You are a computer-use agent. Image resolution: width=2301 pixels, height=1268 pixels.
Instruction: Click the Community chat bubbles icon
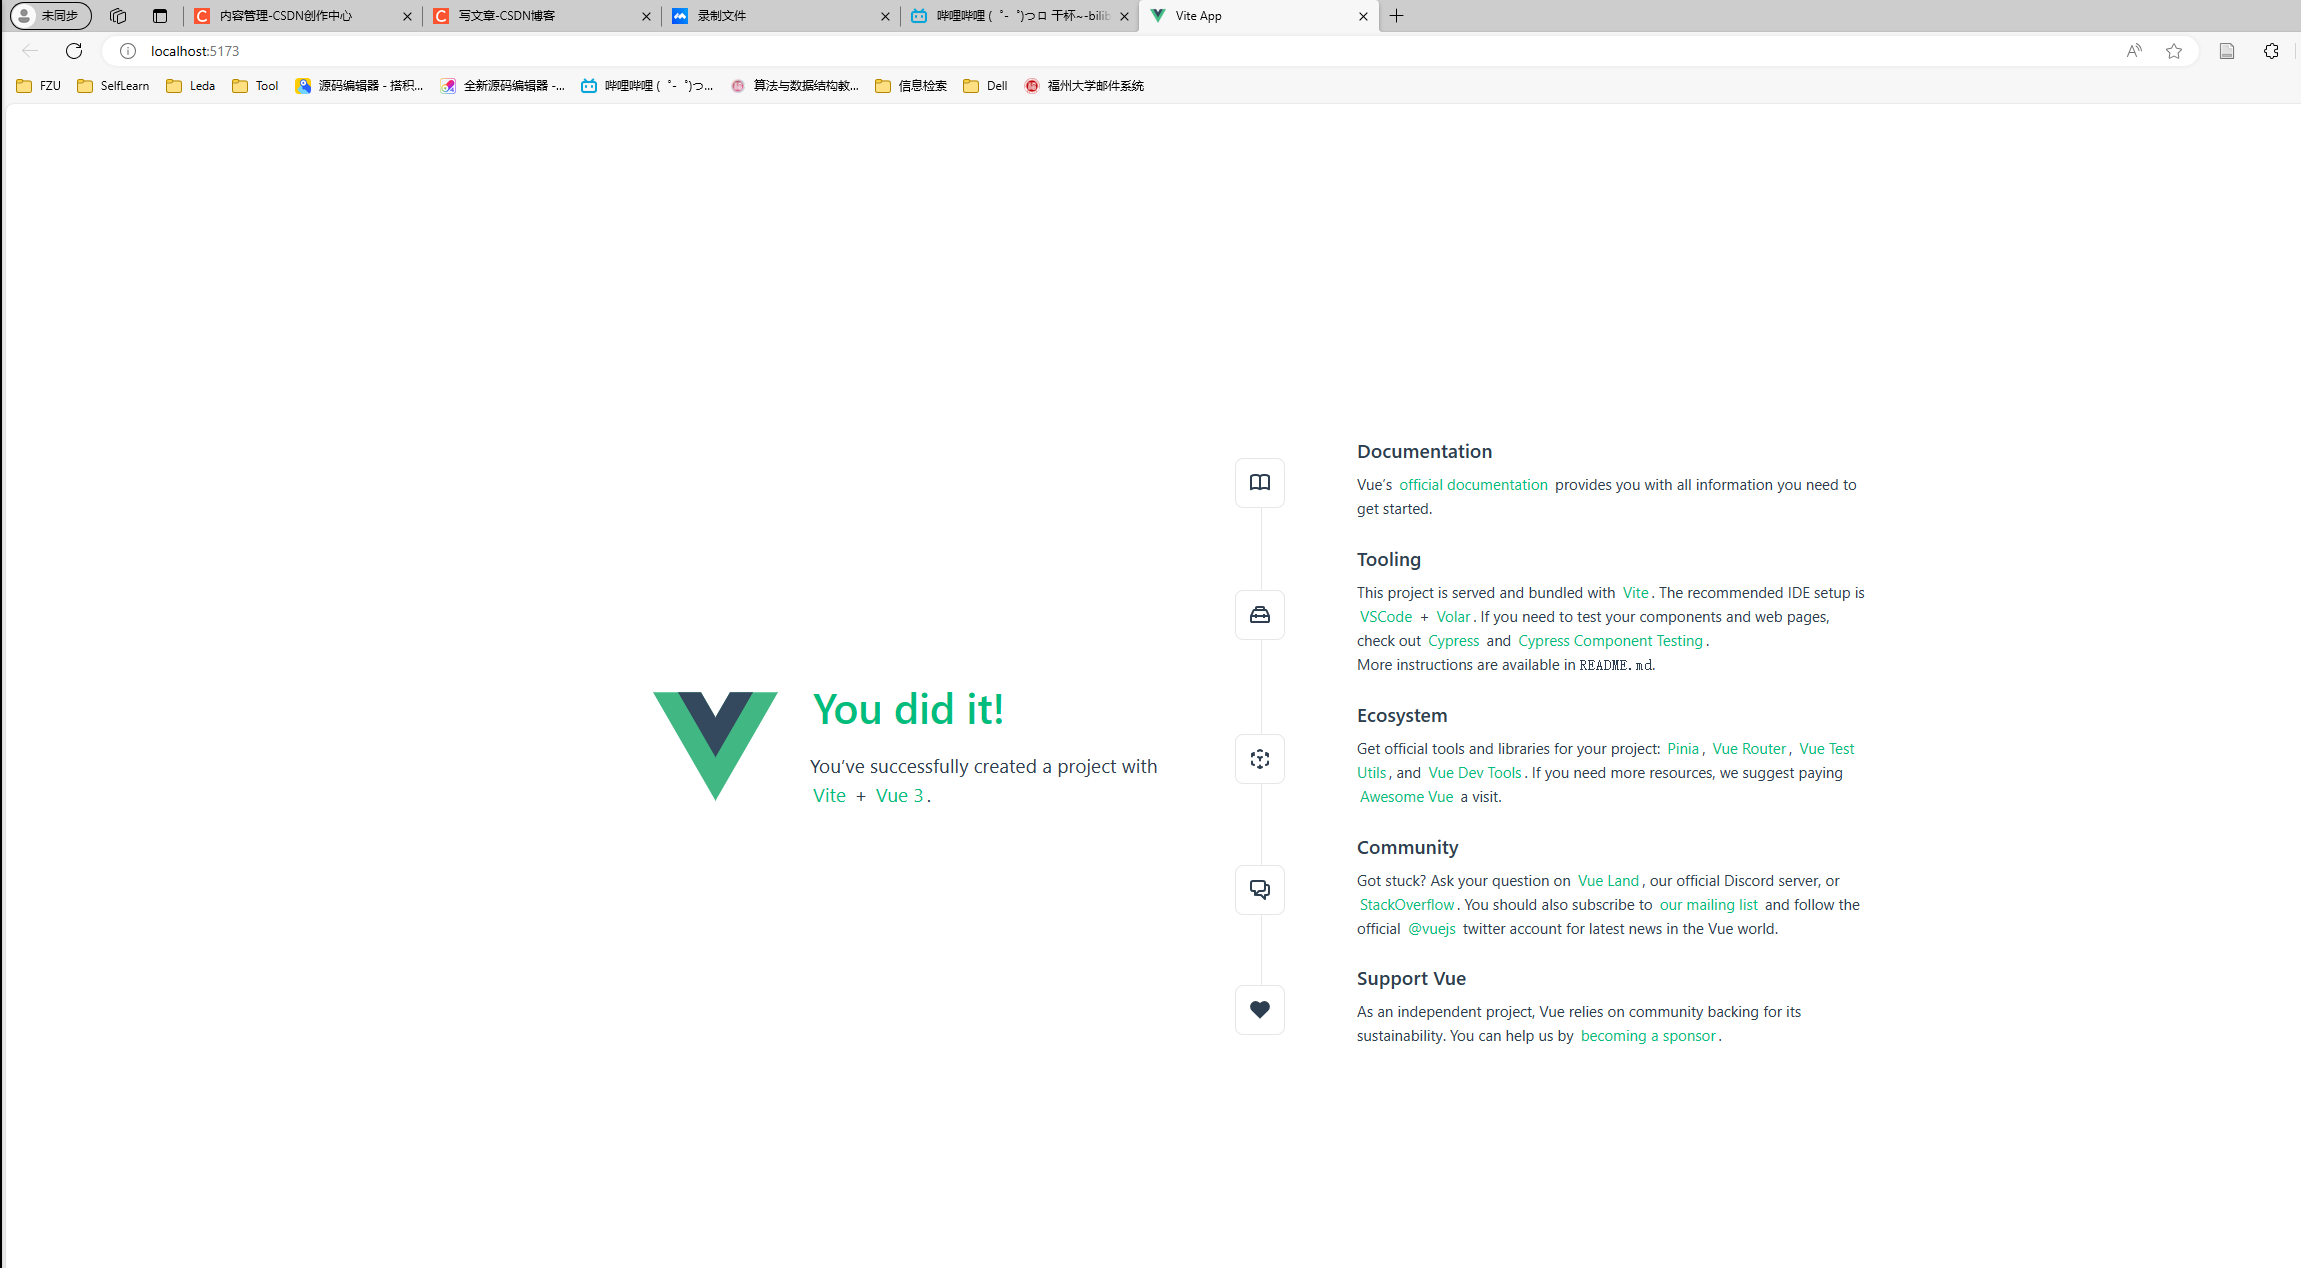pos(1259,890)
